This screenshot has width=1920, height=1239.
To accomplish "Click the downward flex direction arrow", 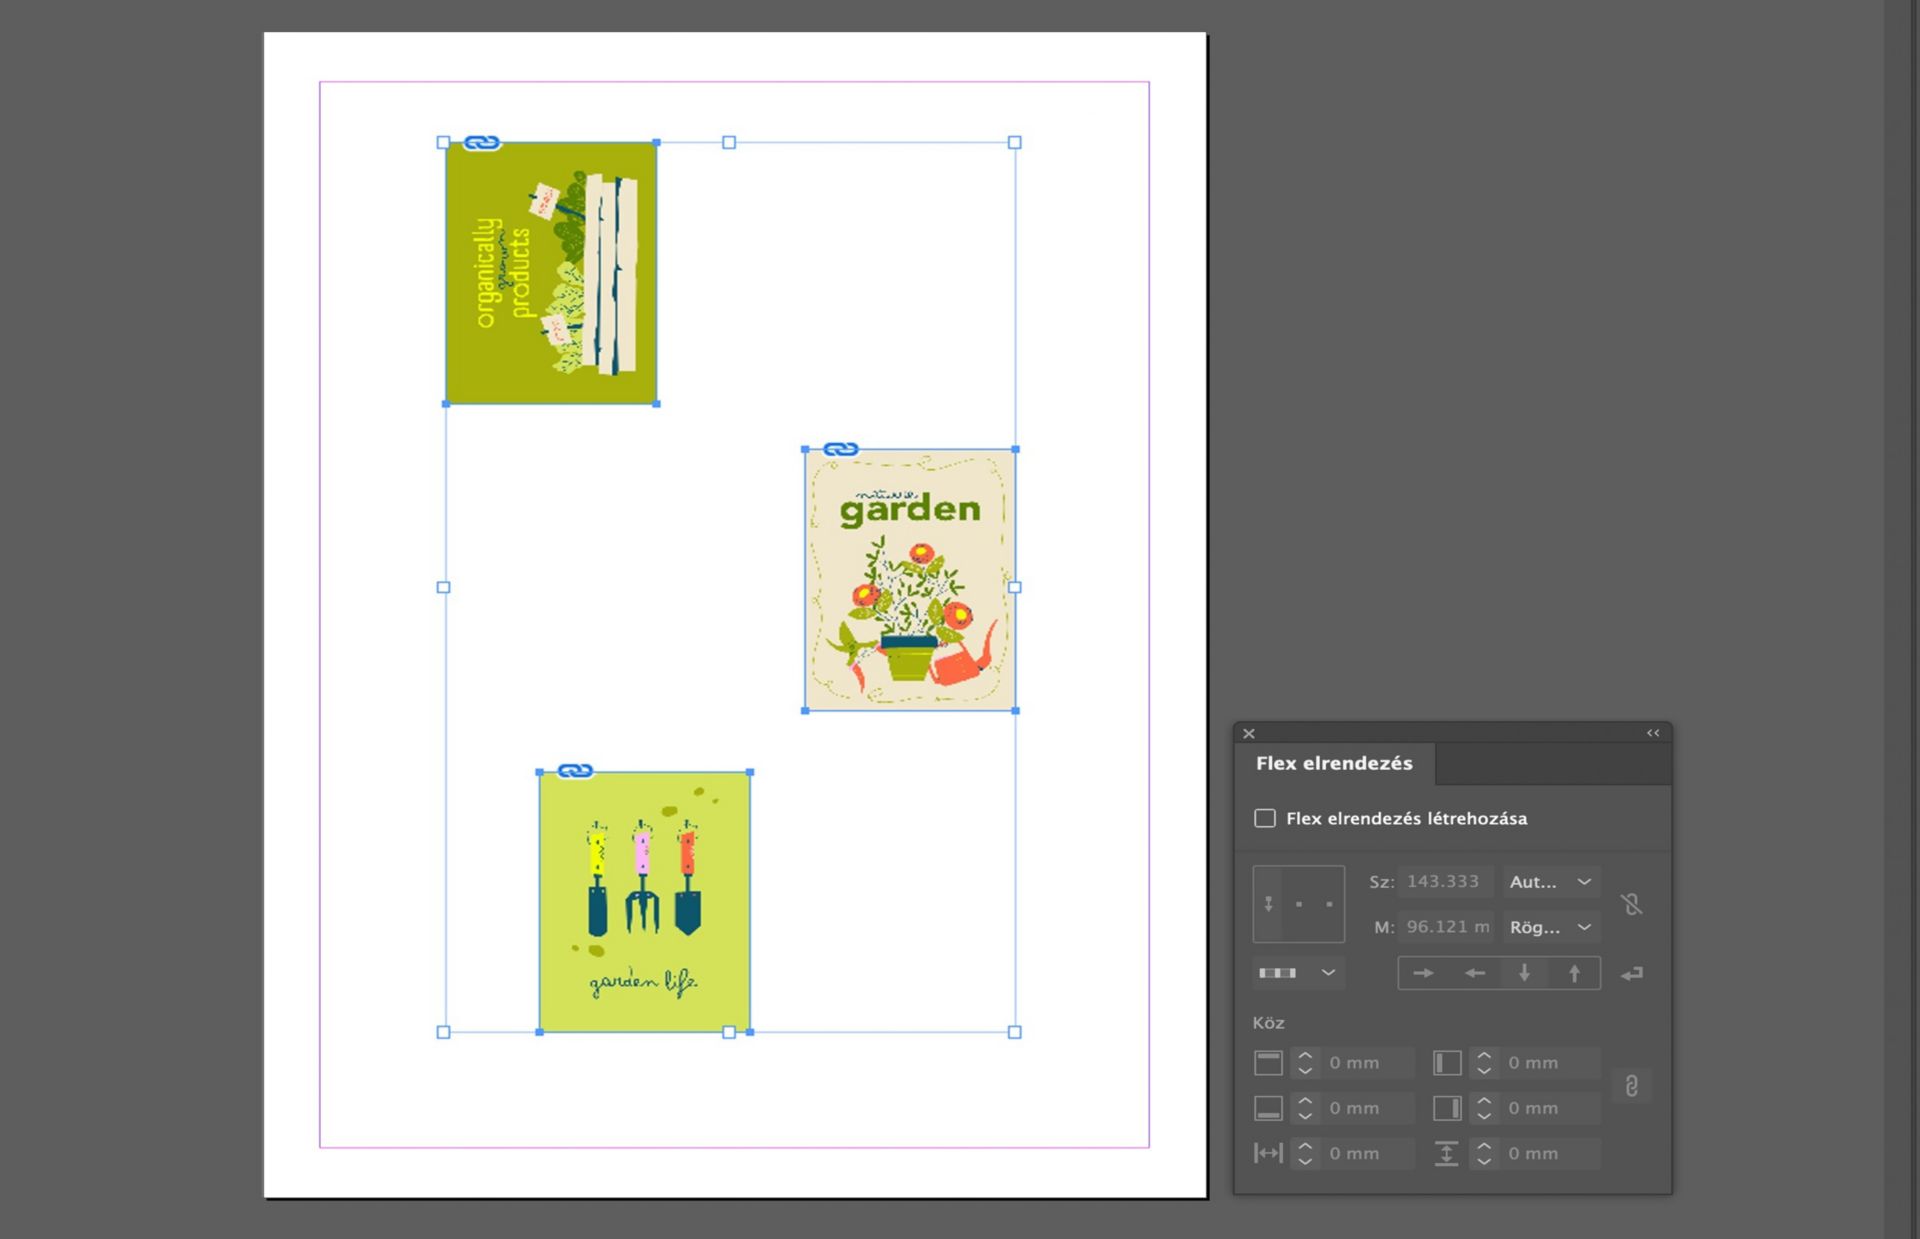I will 1524,973.
